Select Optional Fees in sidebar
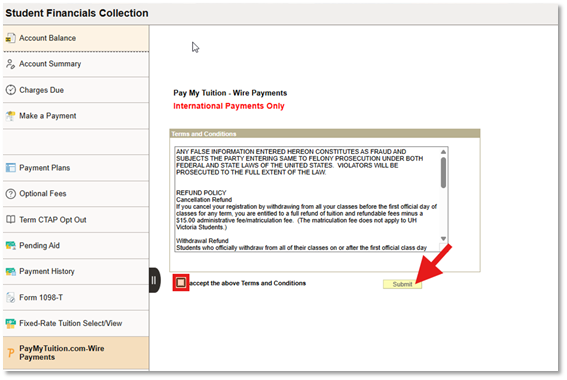Viewport: 567px width, 380px height. tap(76, 194)
